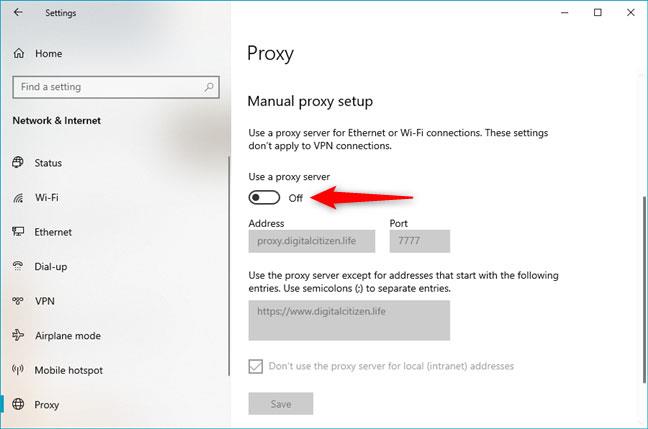Toggle the Use a proxy server switch
The width and height of the screenshot is (648, 429).
pyautogui.click(x=264, y=198)
